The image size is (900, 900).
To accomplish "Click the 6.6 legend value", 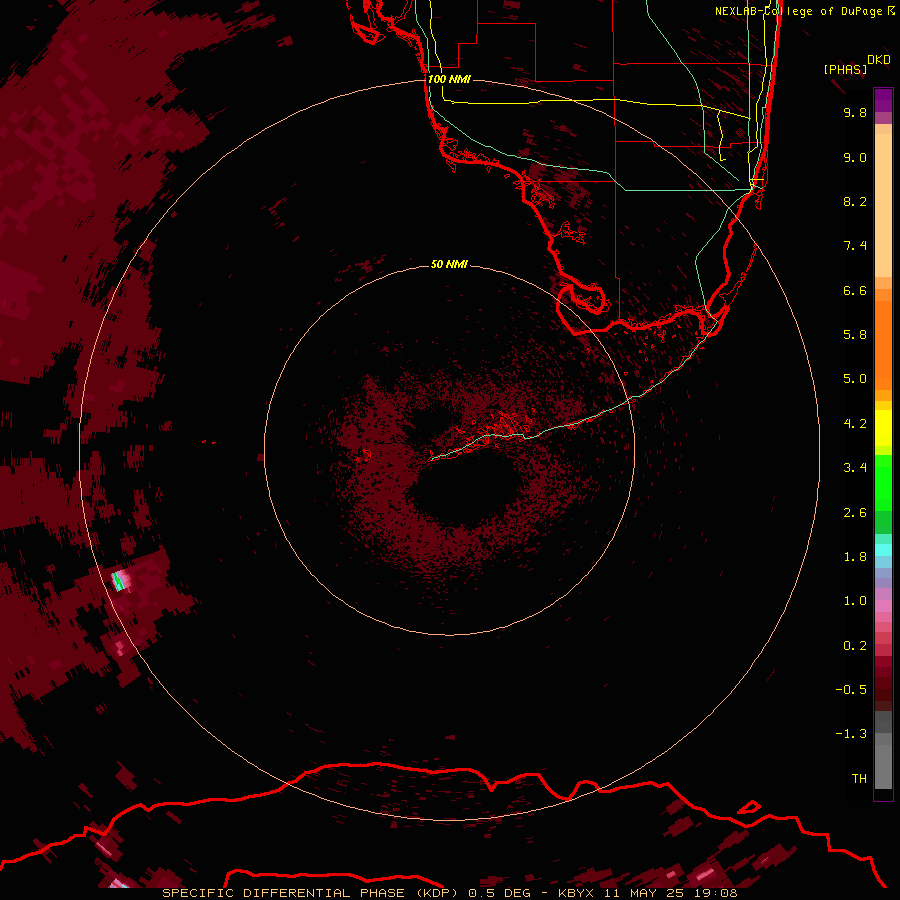I will click(855, 290).
